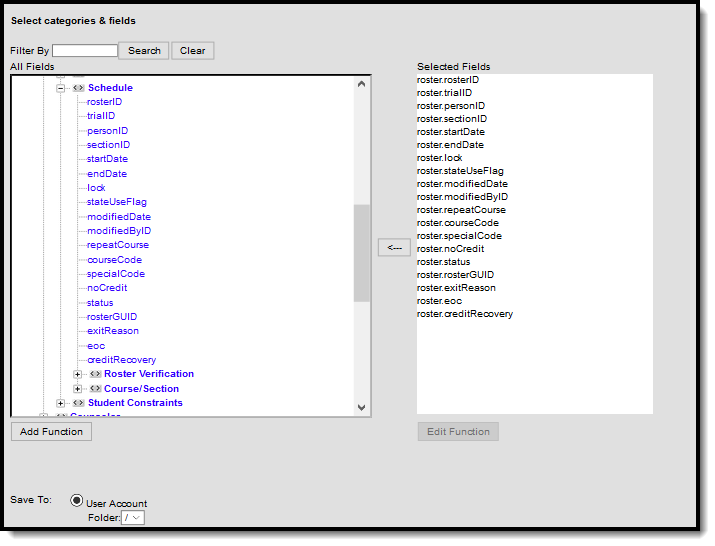Open the Folder dropdown
The image size is (715, 546).
point(133,518)
